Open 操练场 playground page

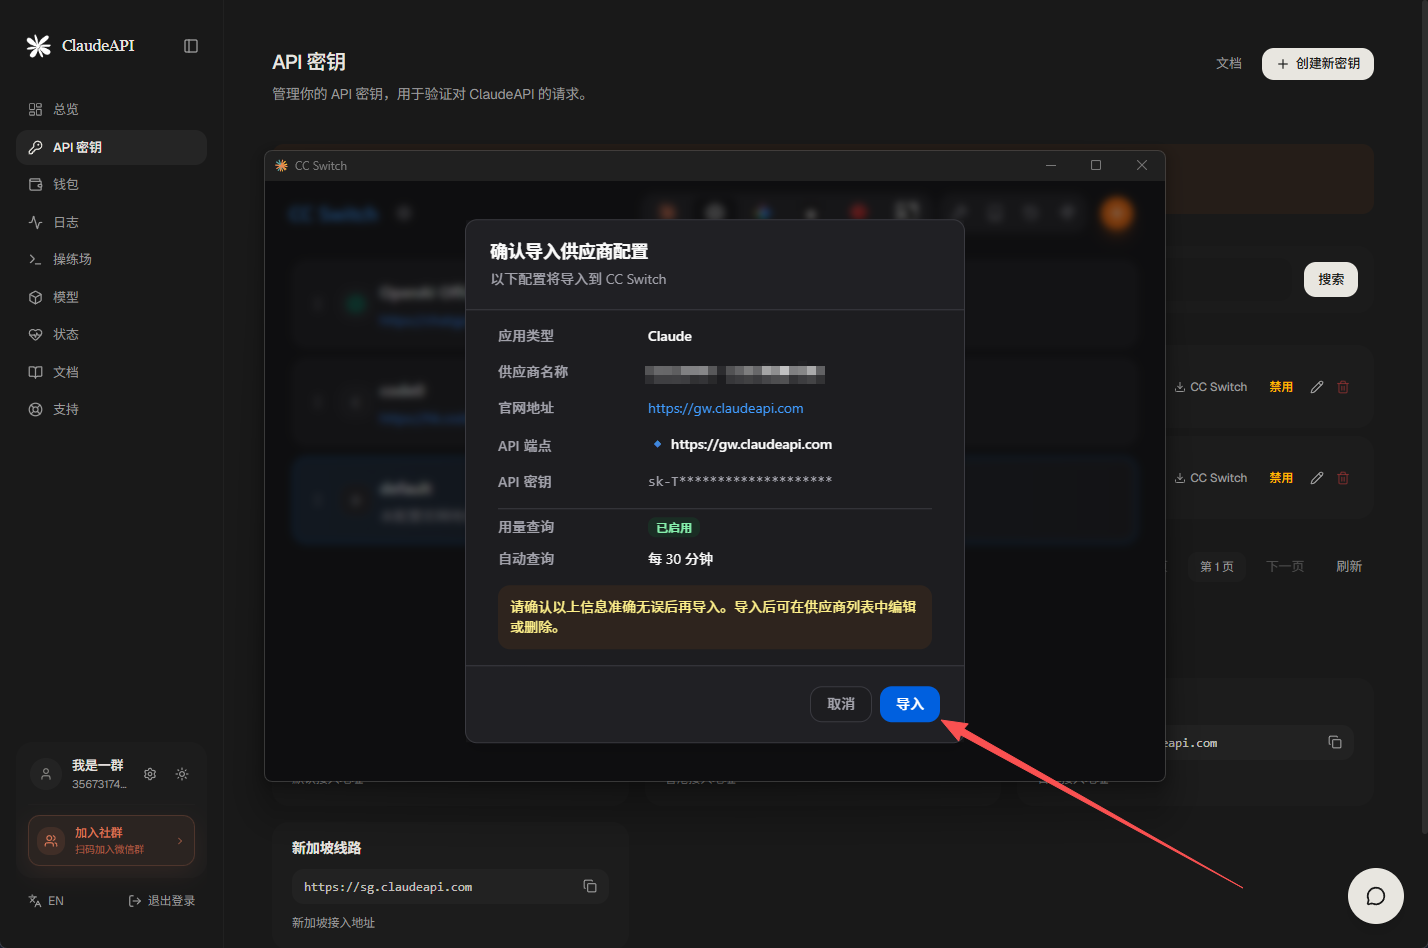tap(111, 259)
